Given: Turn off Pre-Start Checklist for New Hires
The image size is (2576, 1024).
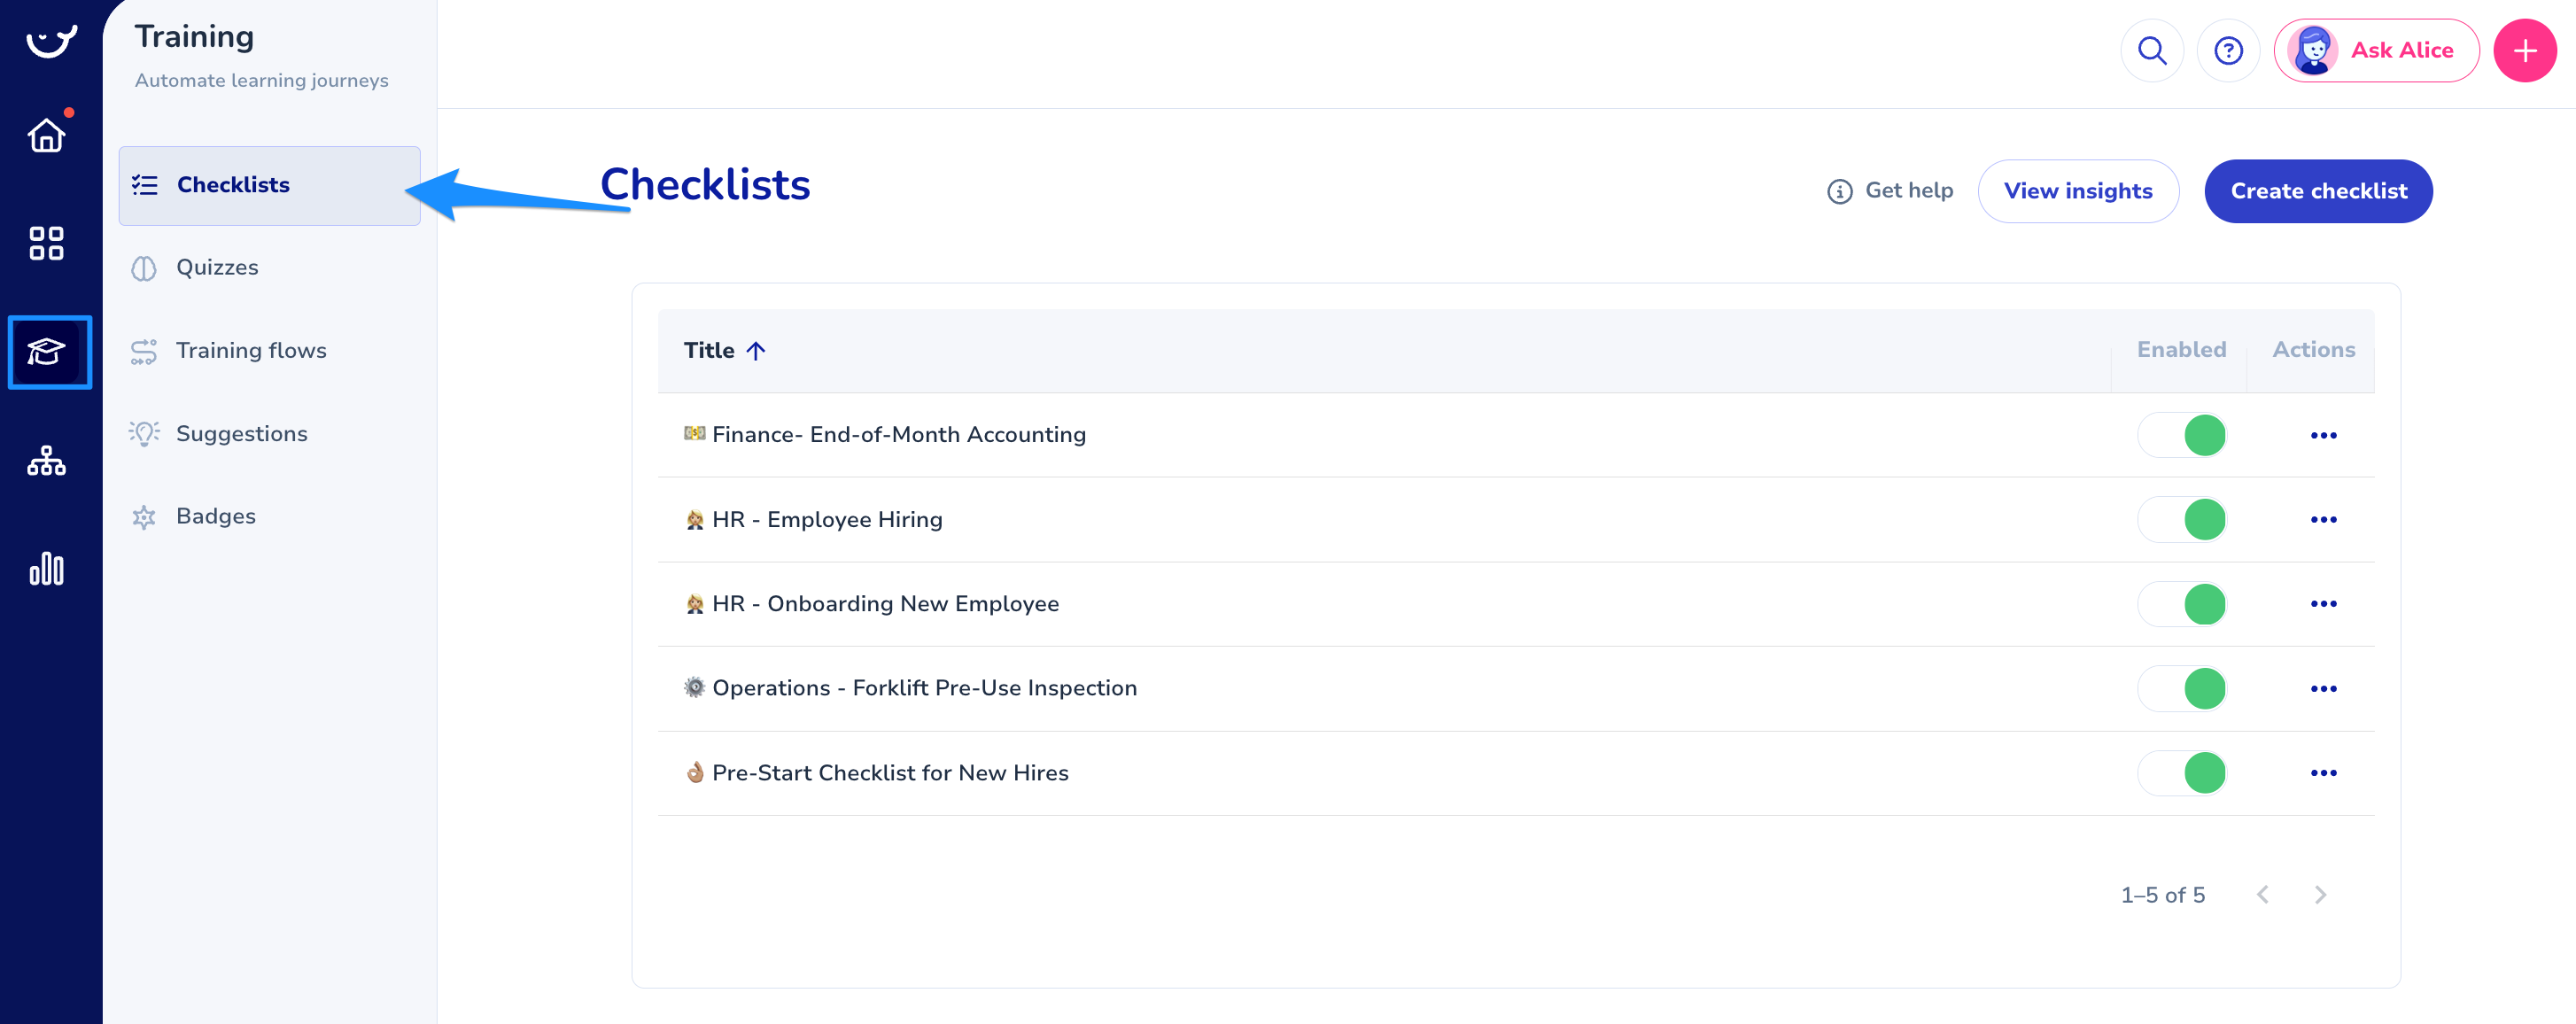Looking at the screenshot, I should [x=2182, y=773].
